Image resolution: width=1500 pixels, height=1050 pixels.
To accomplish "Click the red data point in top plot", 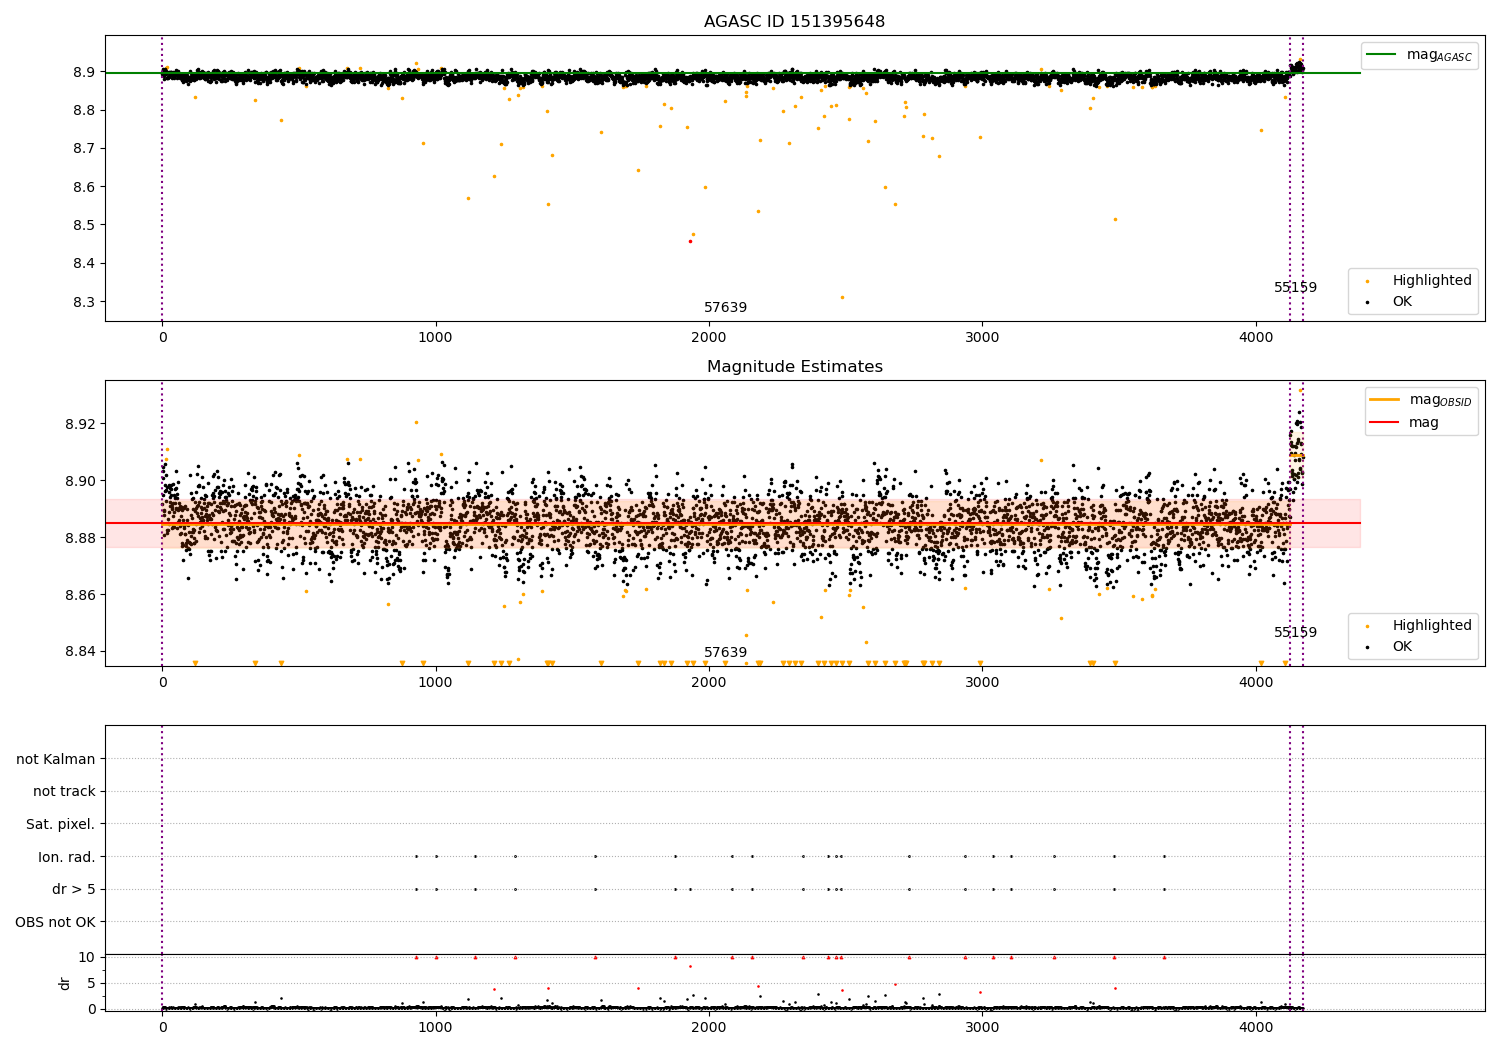I will 690,241.
